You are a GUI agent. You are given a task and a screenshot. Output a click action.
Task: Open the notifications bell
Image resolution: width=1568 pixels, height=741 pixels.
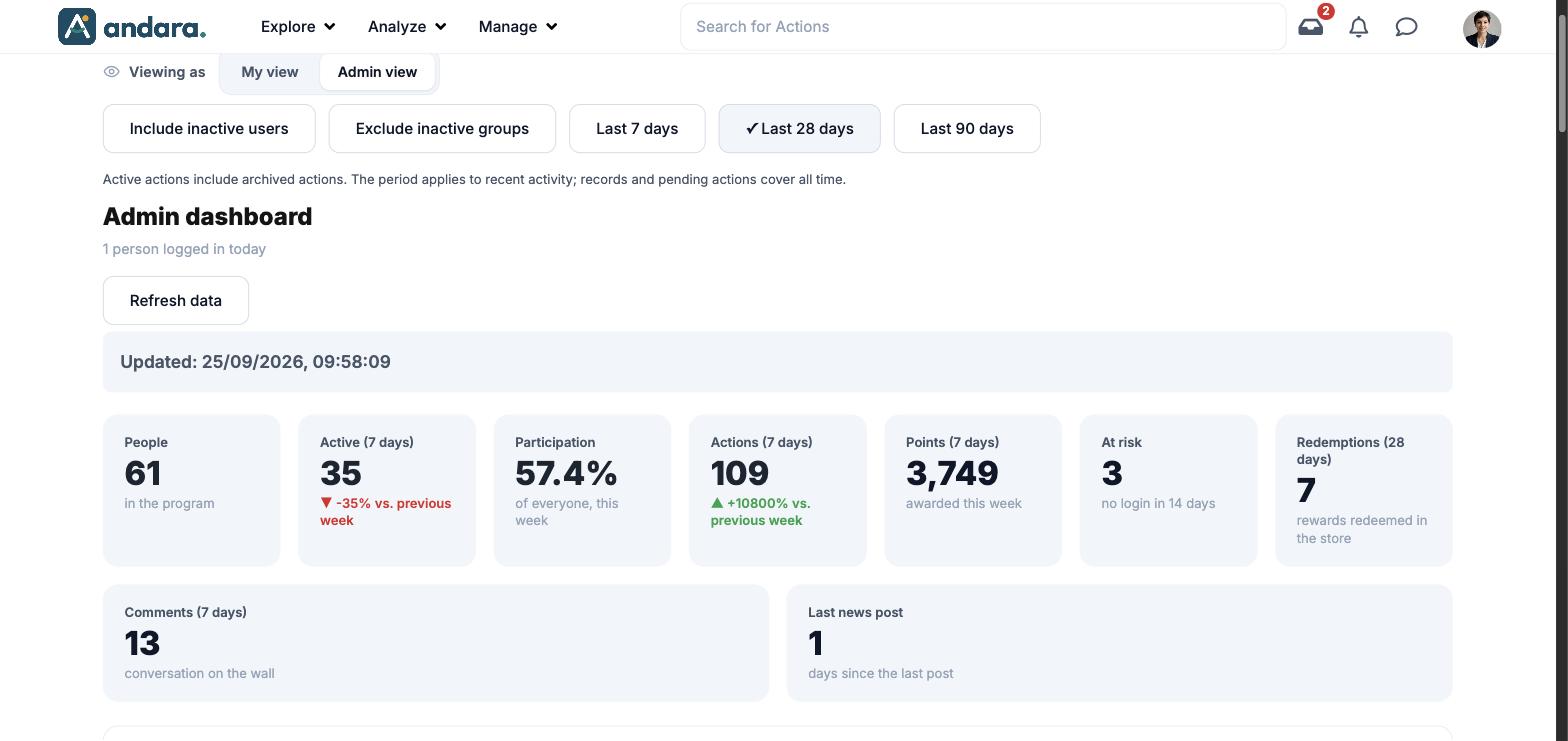coord(1358,27)
